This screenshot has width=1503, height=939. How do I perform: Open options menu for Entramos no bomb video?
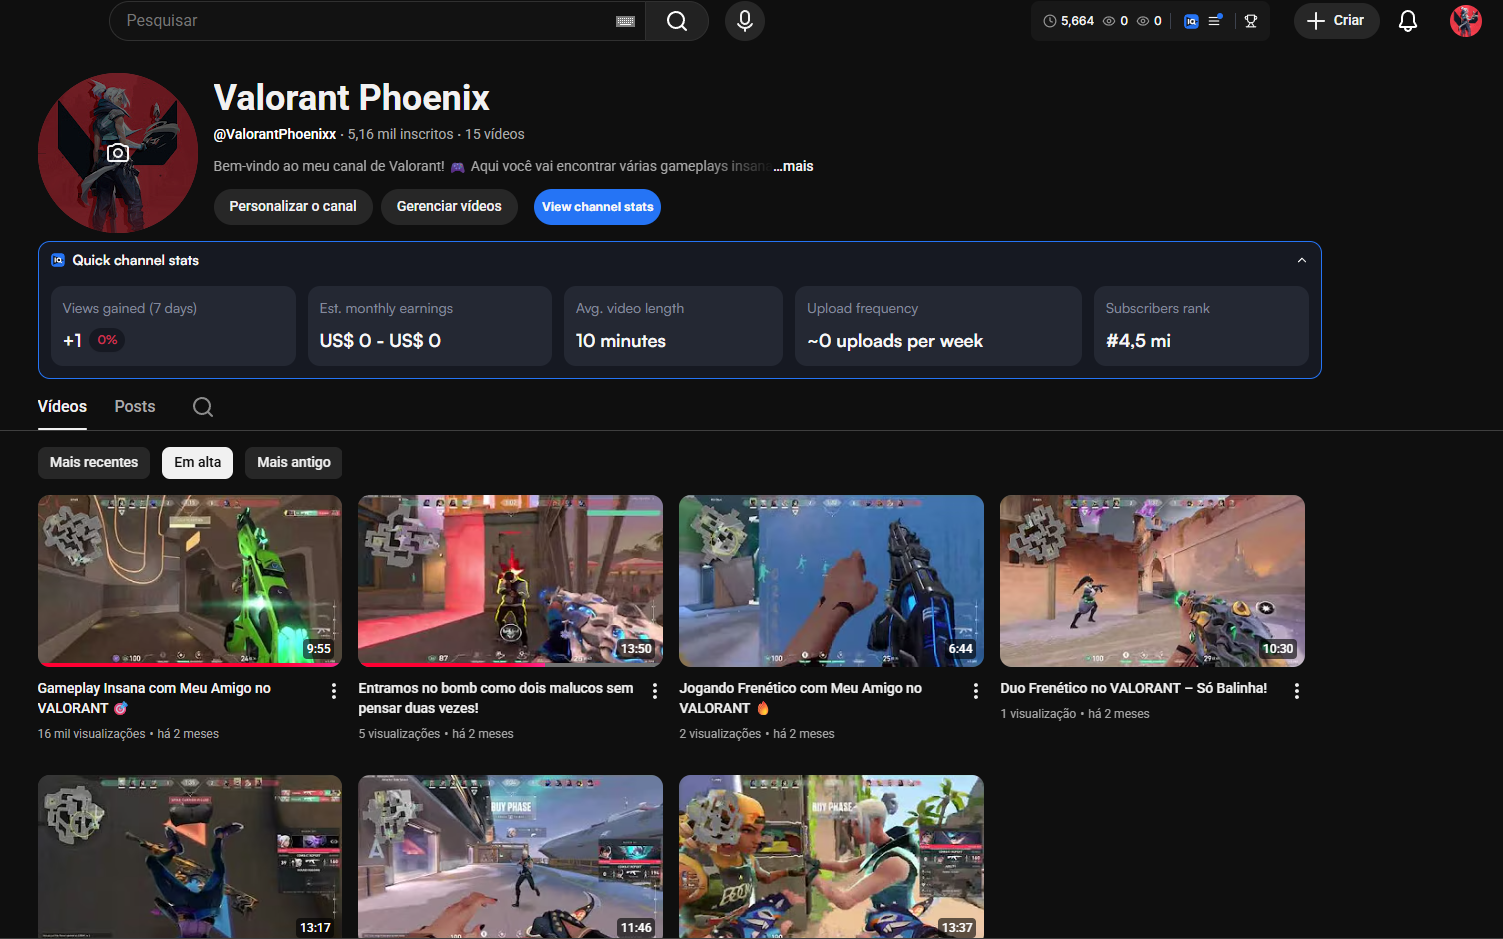pyautogui.click(x=655, y=691)
